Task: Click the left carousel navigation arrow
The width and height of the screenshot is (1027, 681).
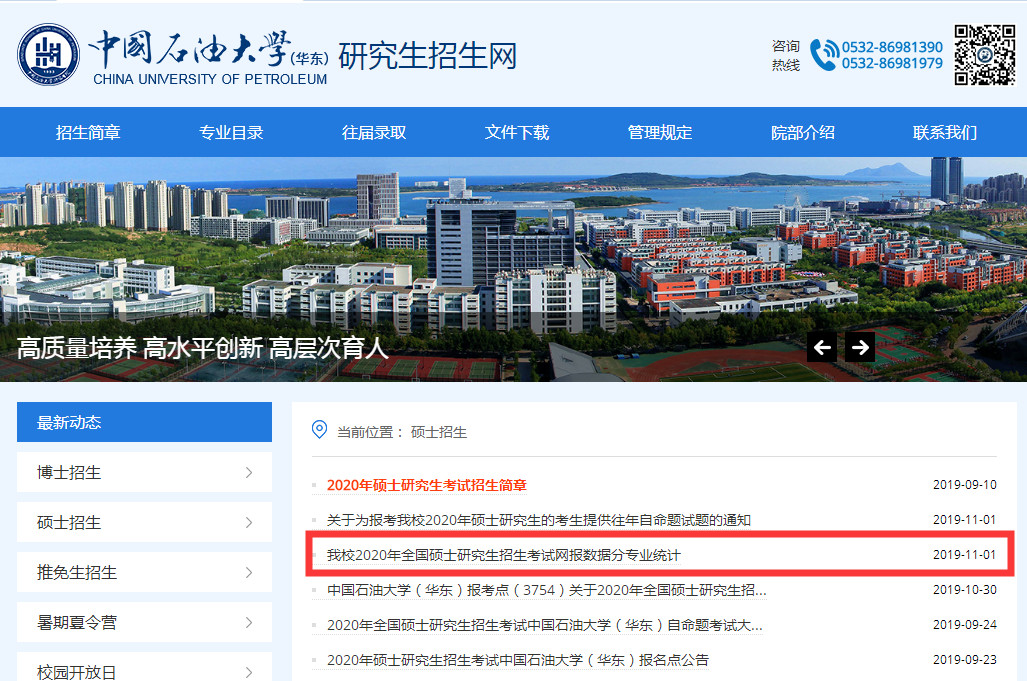Action: tap(822, 347)
